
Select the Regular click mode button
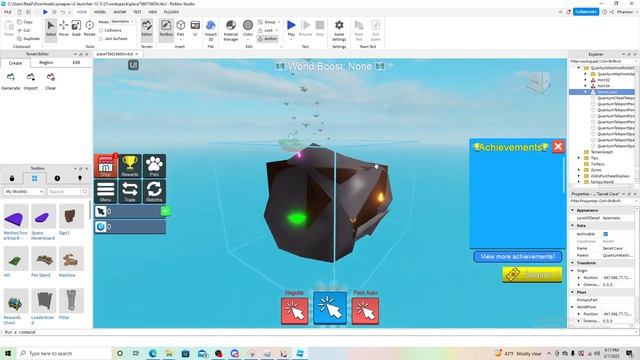click(x=295, y=311)
